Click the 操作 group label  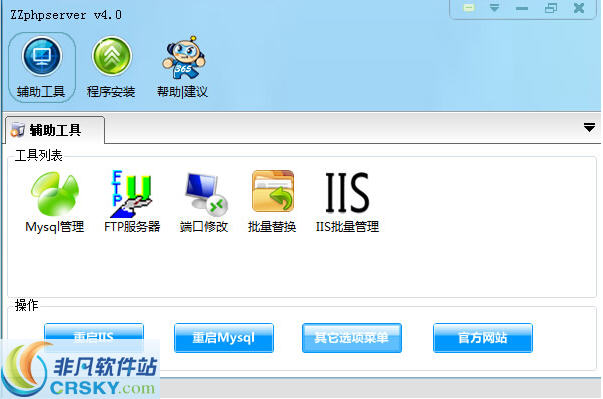pos(27,305)
